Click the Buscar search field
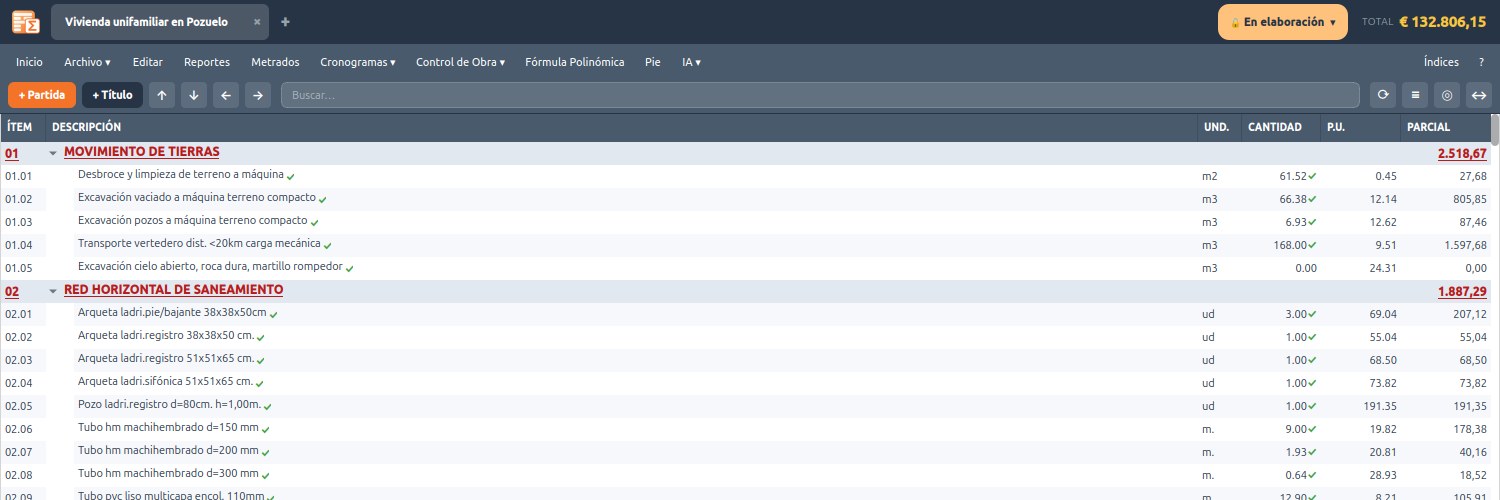Image resolution: width=1500 pixels, height=500 pixels. click(820, 95)
